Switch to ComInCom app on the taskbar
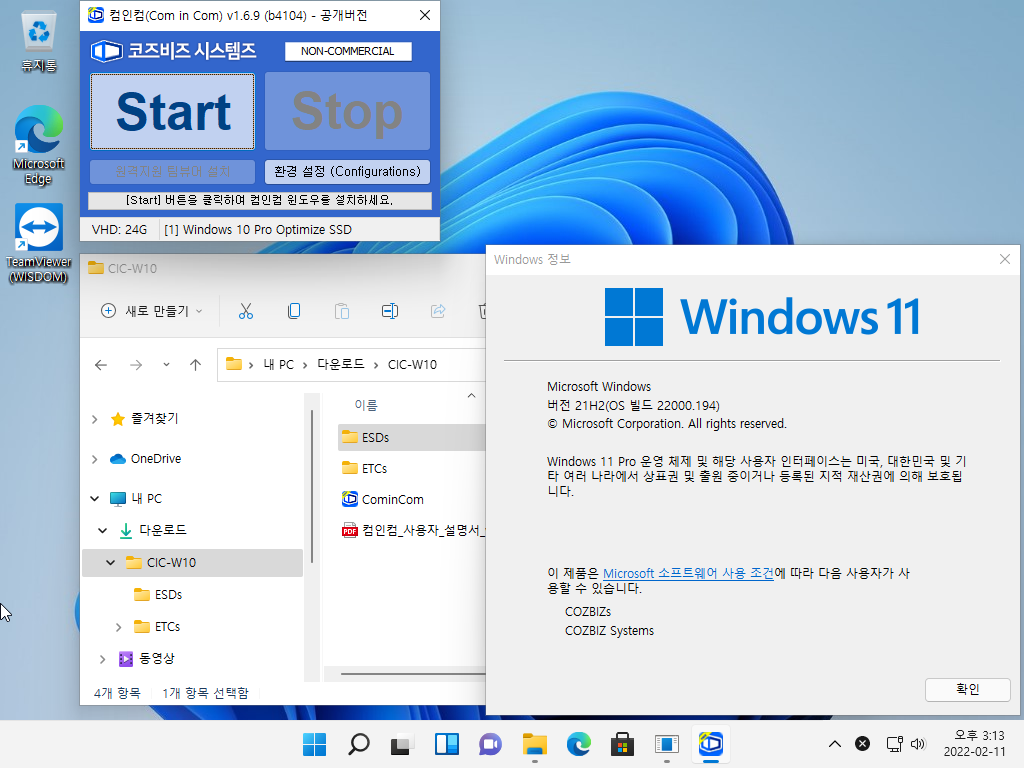The width and height of the screenshot is (1024, 768). pos(711,744)
